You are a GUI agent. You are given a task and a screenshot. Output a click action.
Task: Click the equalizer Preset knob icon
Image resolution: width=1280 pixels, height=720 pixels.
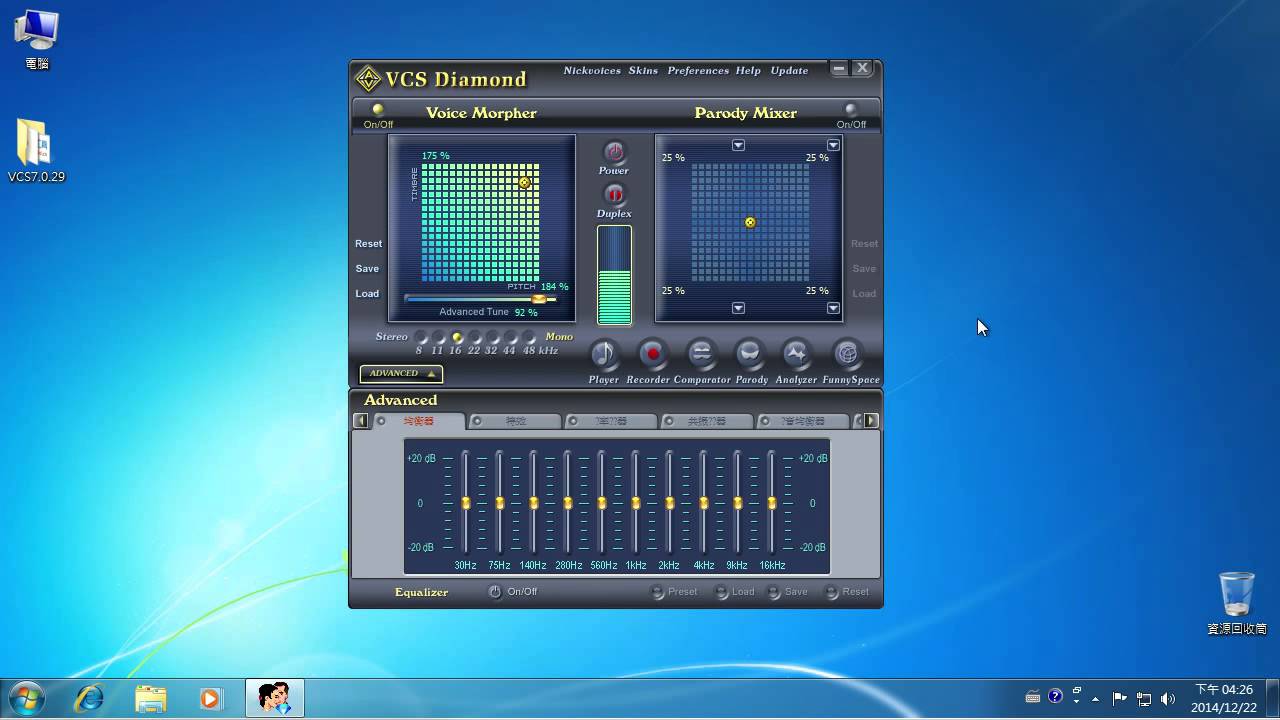pyautogui.click(x=657, y=592)
